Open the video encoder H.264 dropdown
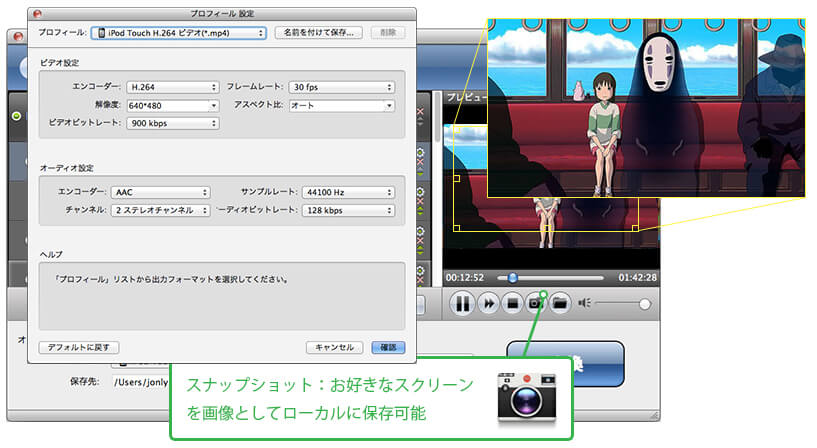 coord(172,87)
